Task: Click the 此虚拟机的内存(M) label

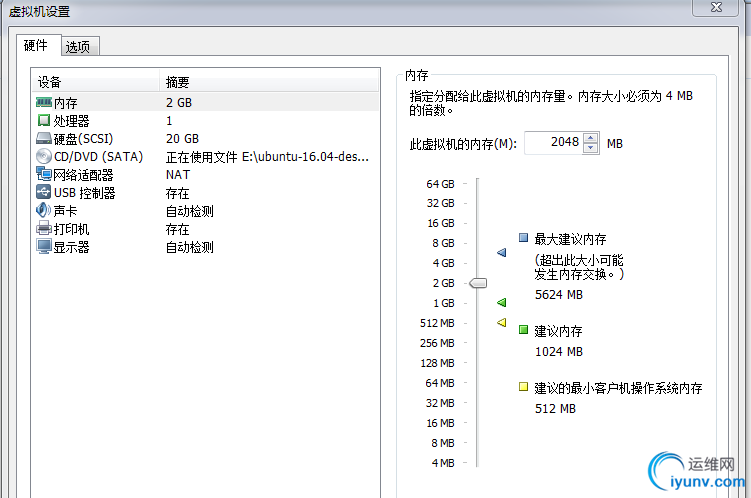Action: tap(463, 144)
